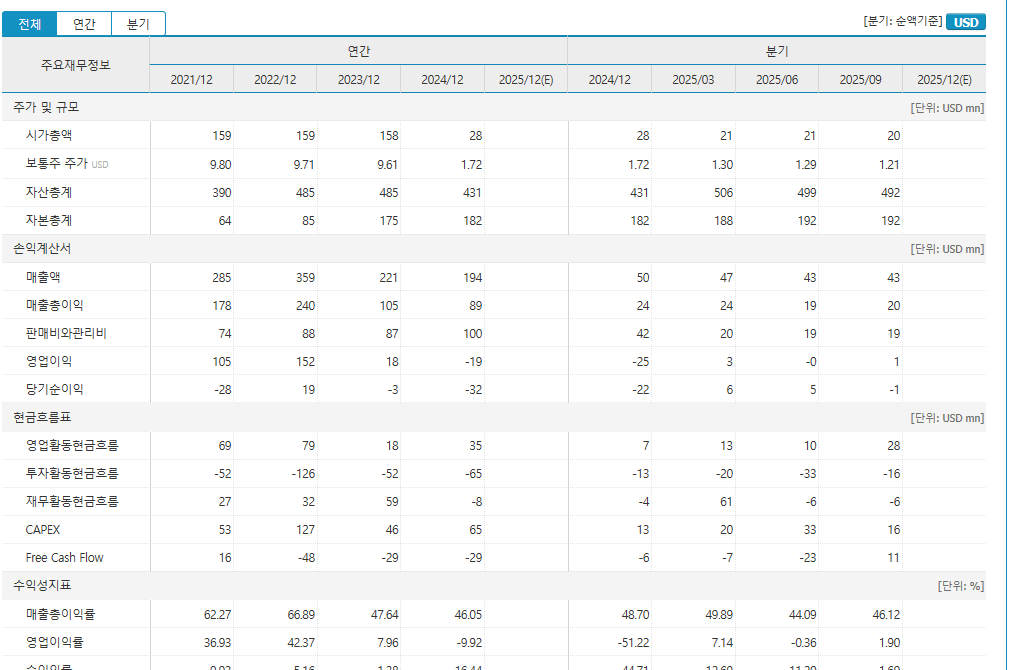Open the 분기 tab
Image resolution: width=1010 pixels, height=670 pixels.
point(138,24)
